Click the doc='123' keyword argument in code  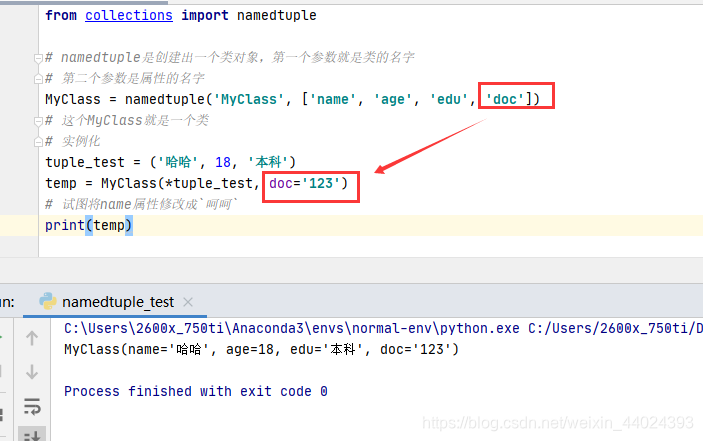[x=304, y=183]
